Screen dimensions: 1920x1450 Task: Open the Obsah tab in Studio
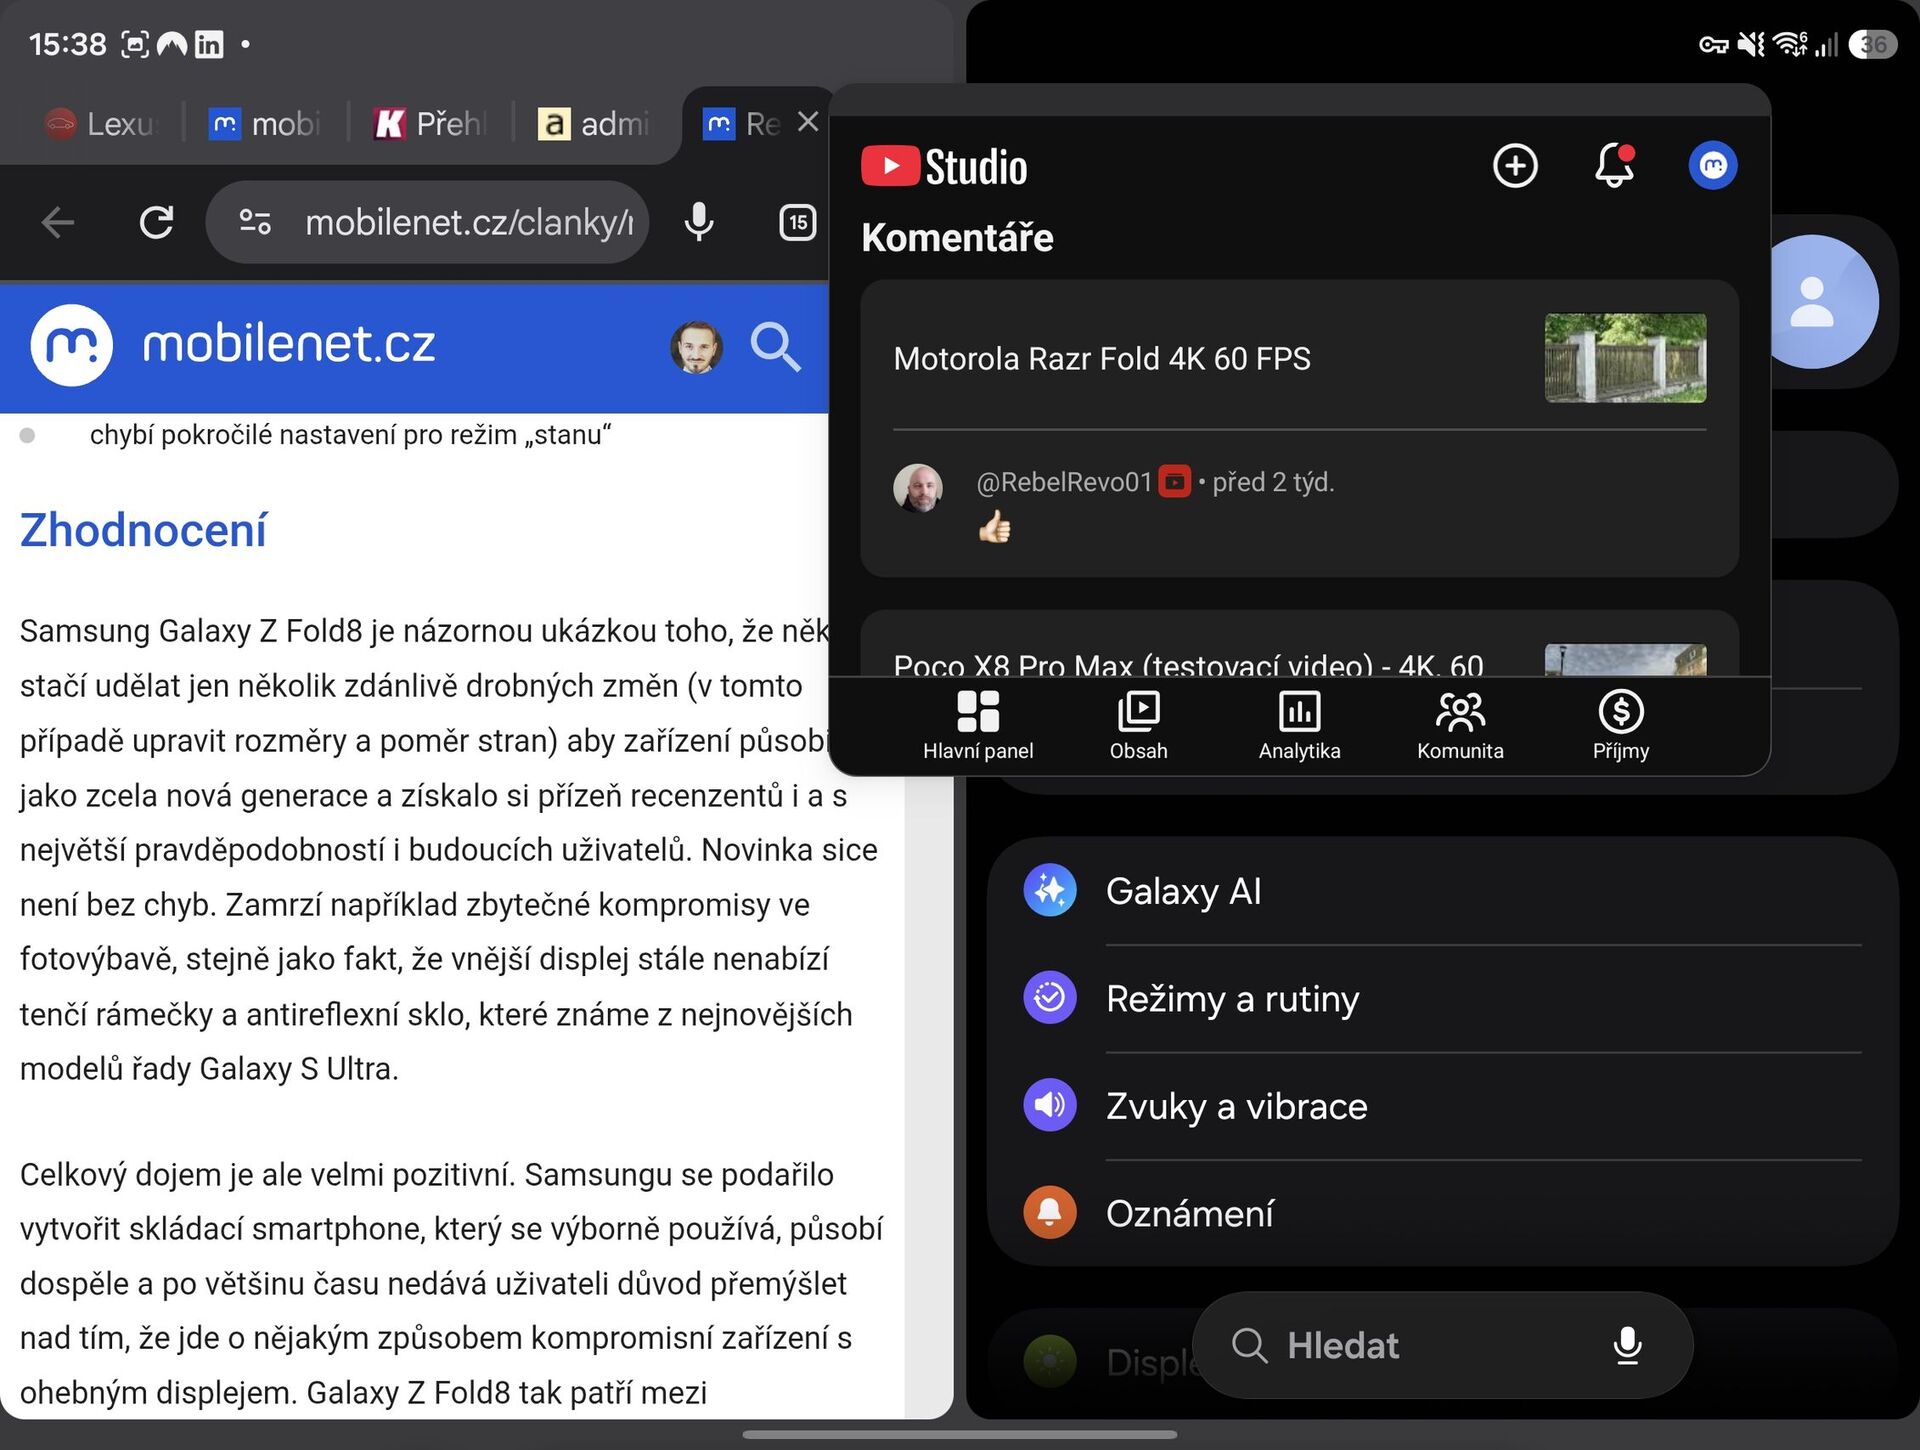tap(1138, 726)
